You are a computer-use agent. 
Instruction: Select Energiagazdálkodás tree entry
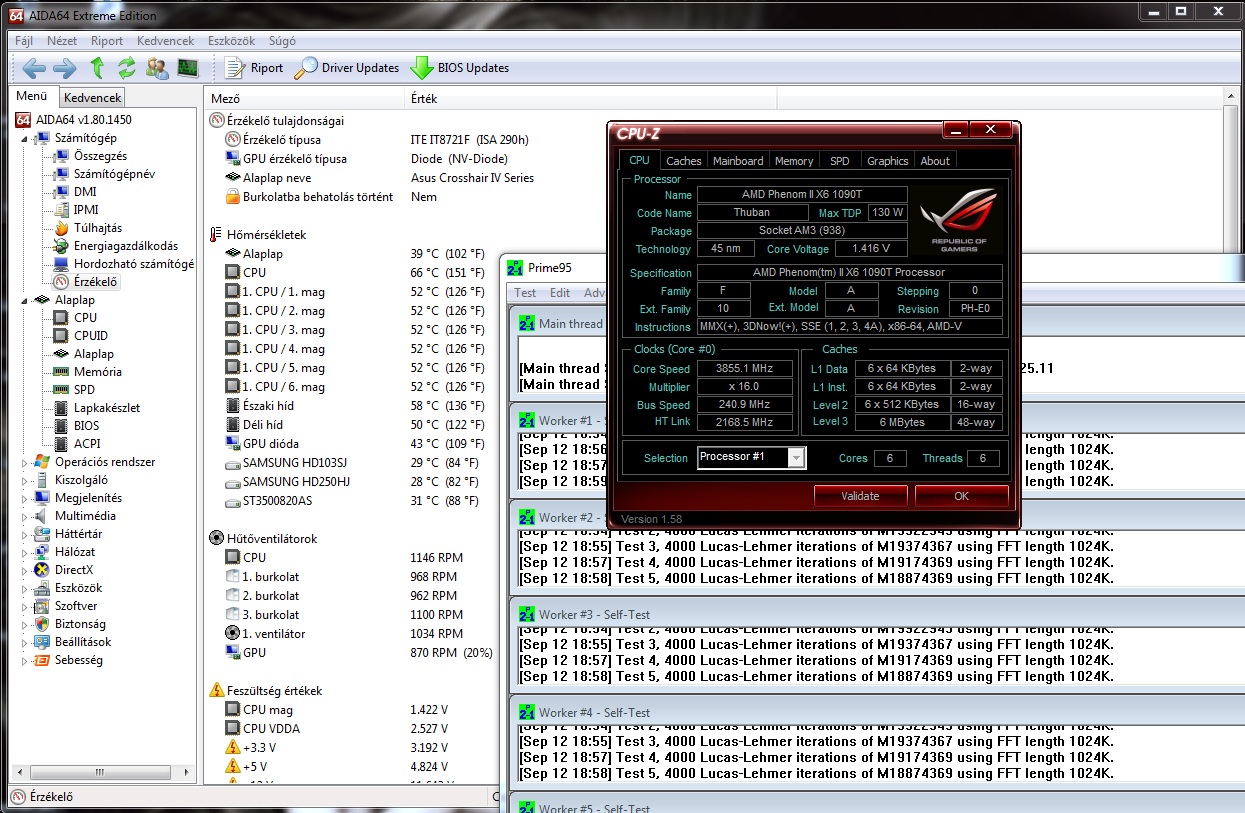tap(126, 246)
